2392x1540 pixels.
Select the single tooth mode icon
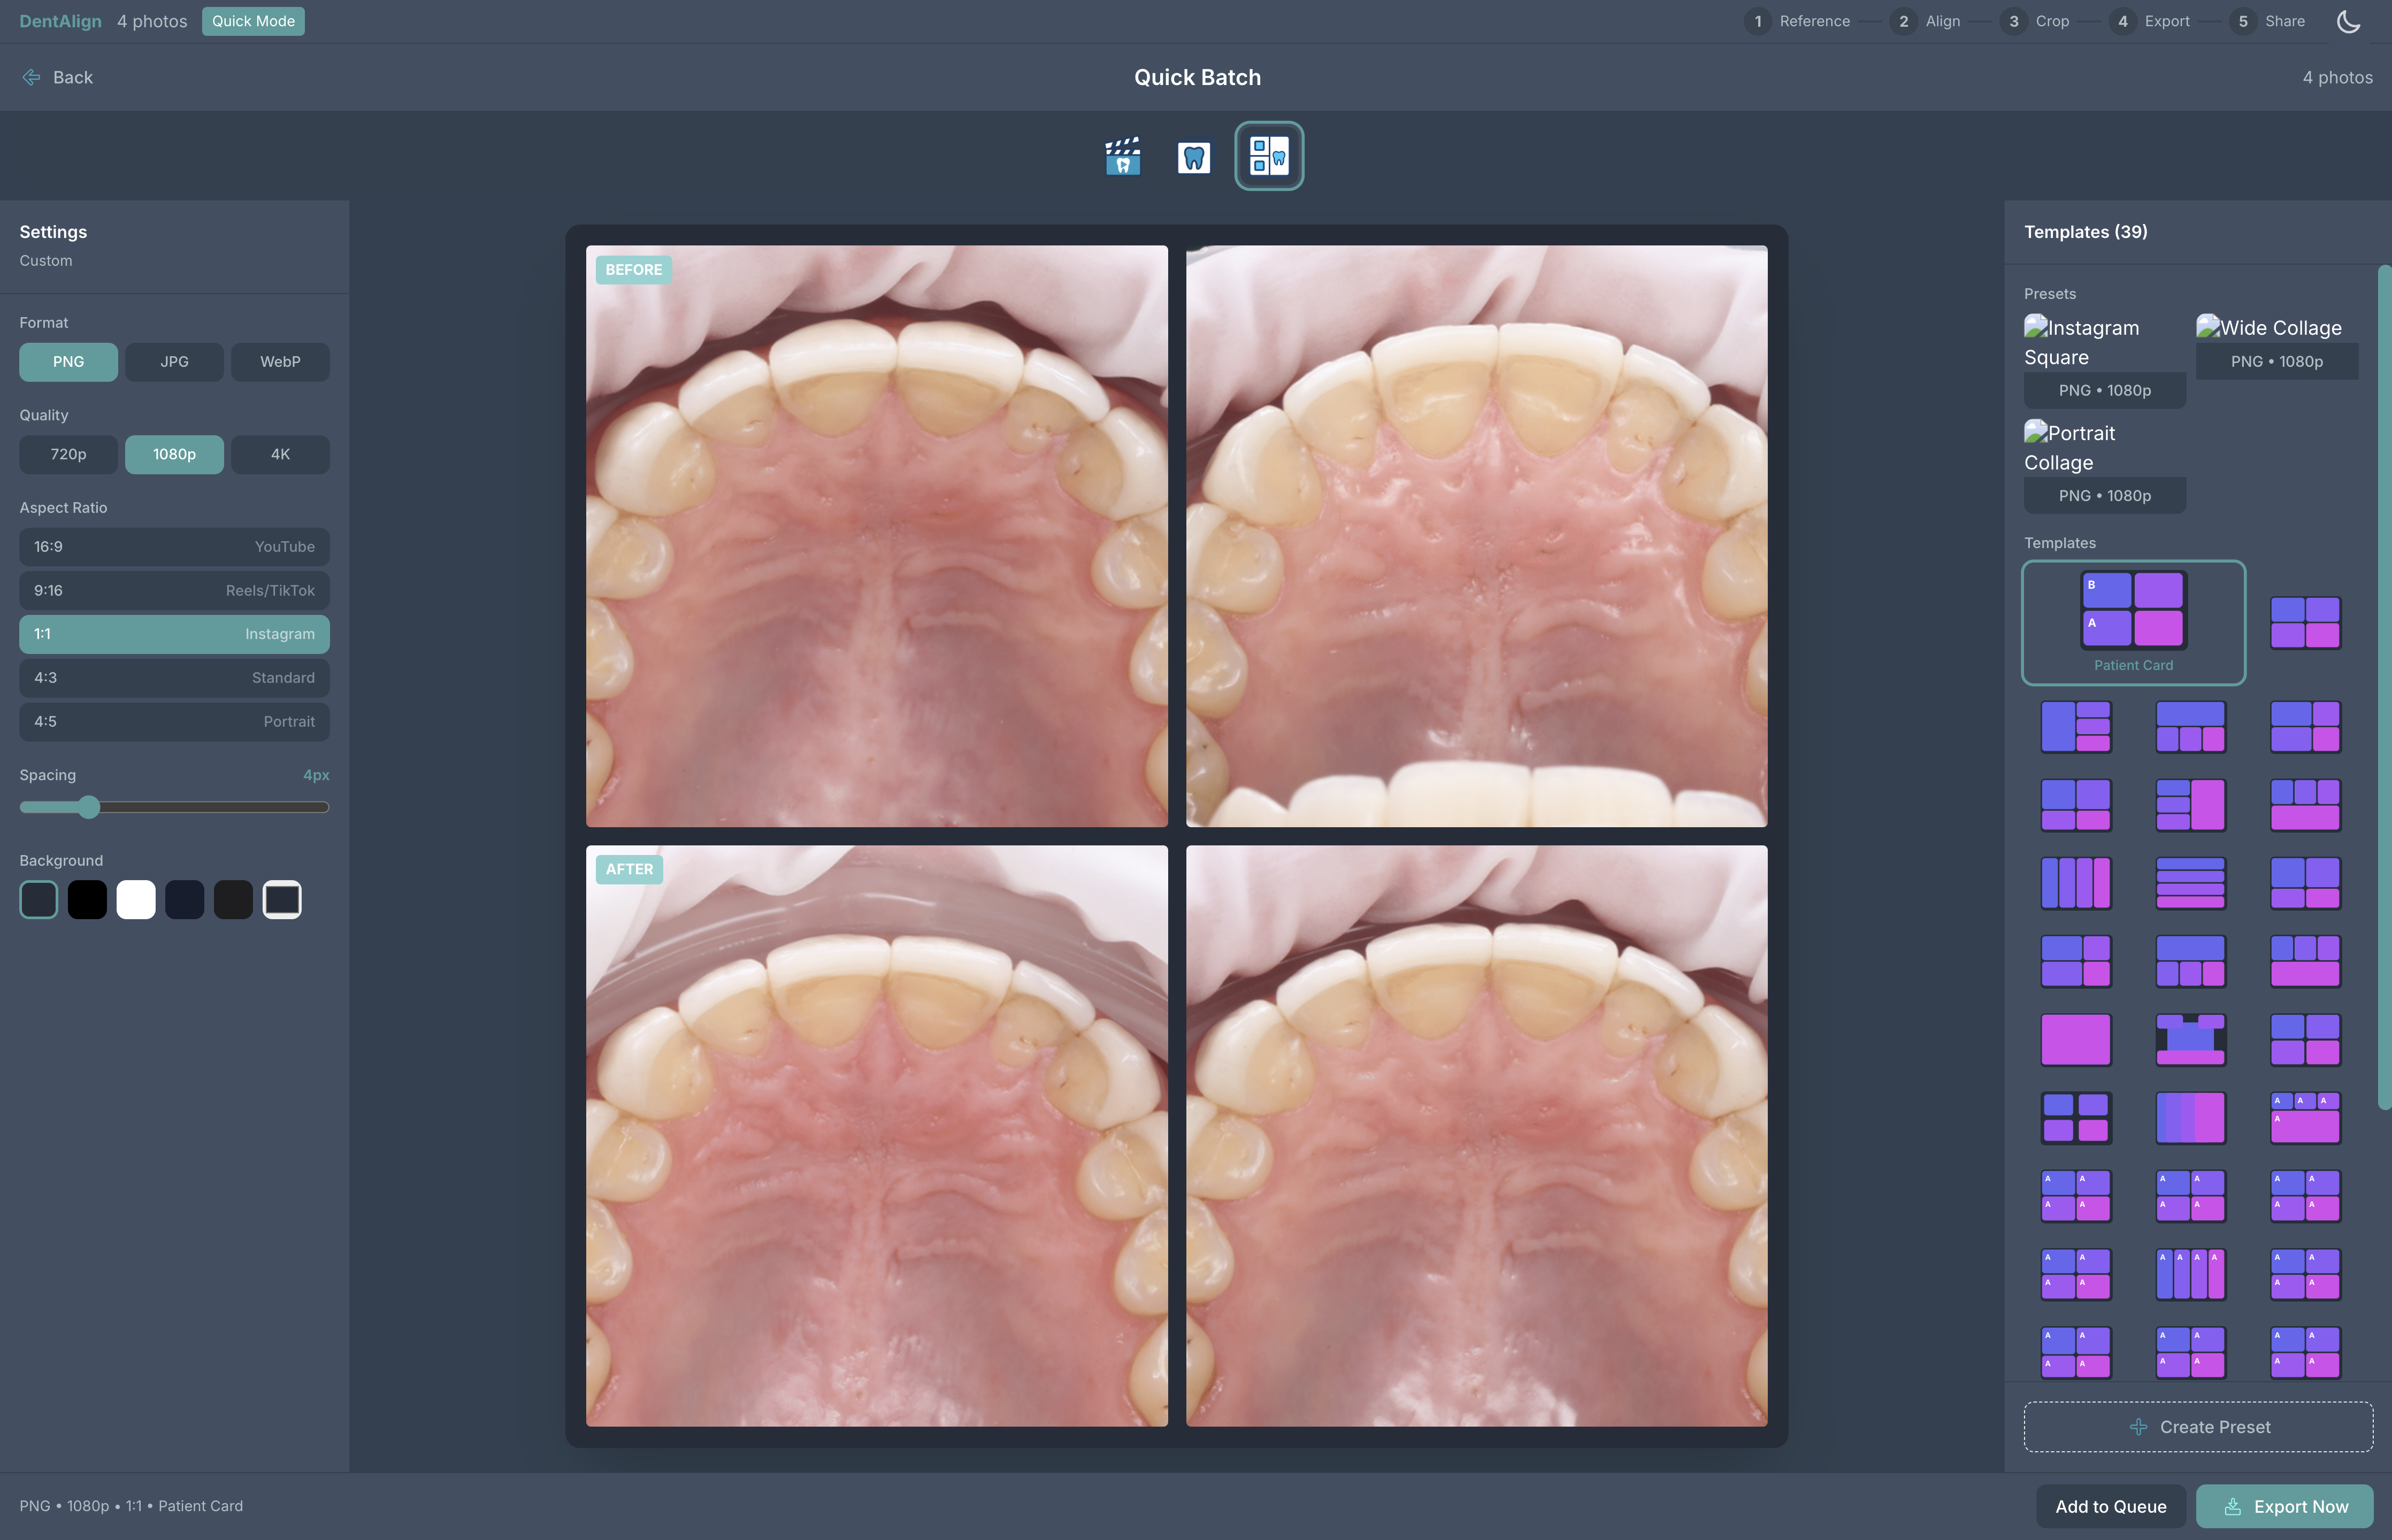(1193, 156)
